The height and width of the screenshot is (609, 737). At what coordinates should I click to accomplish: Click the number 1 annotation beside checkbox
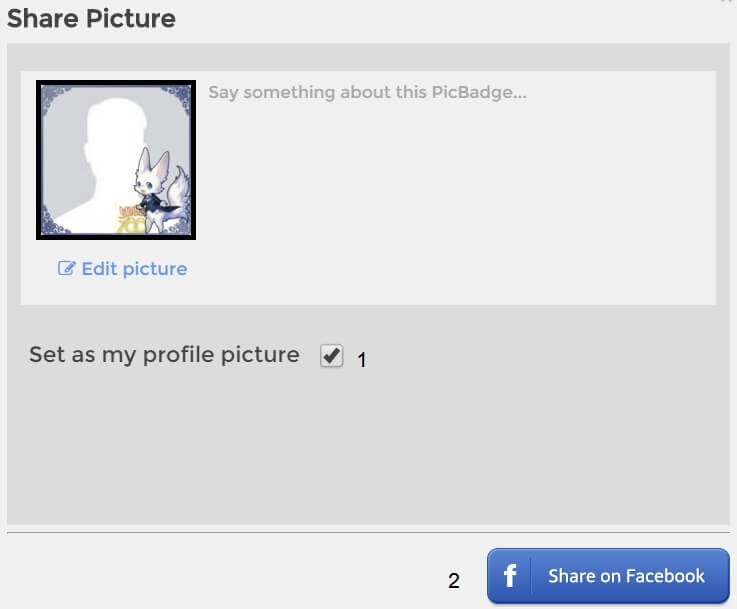tap(361, 360)
